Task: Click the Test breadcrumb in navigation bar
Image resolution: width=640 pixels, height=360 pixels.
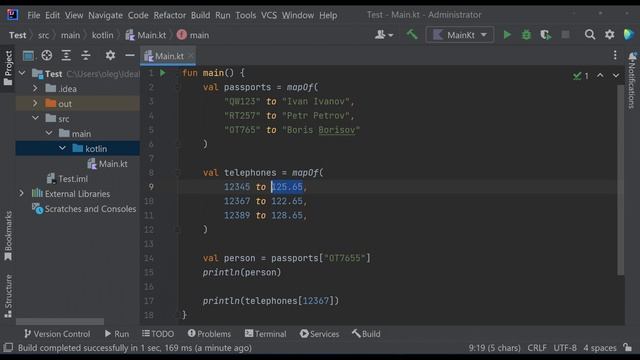Action: pos(18,36)
